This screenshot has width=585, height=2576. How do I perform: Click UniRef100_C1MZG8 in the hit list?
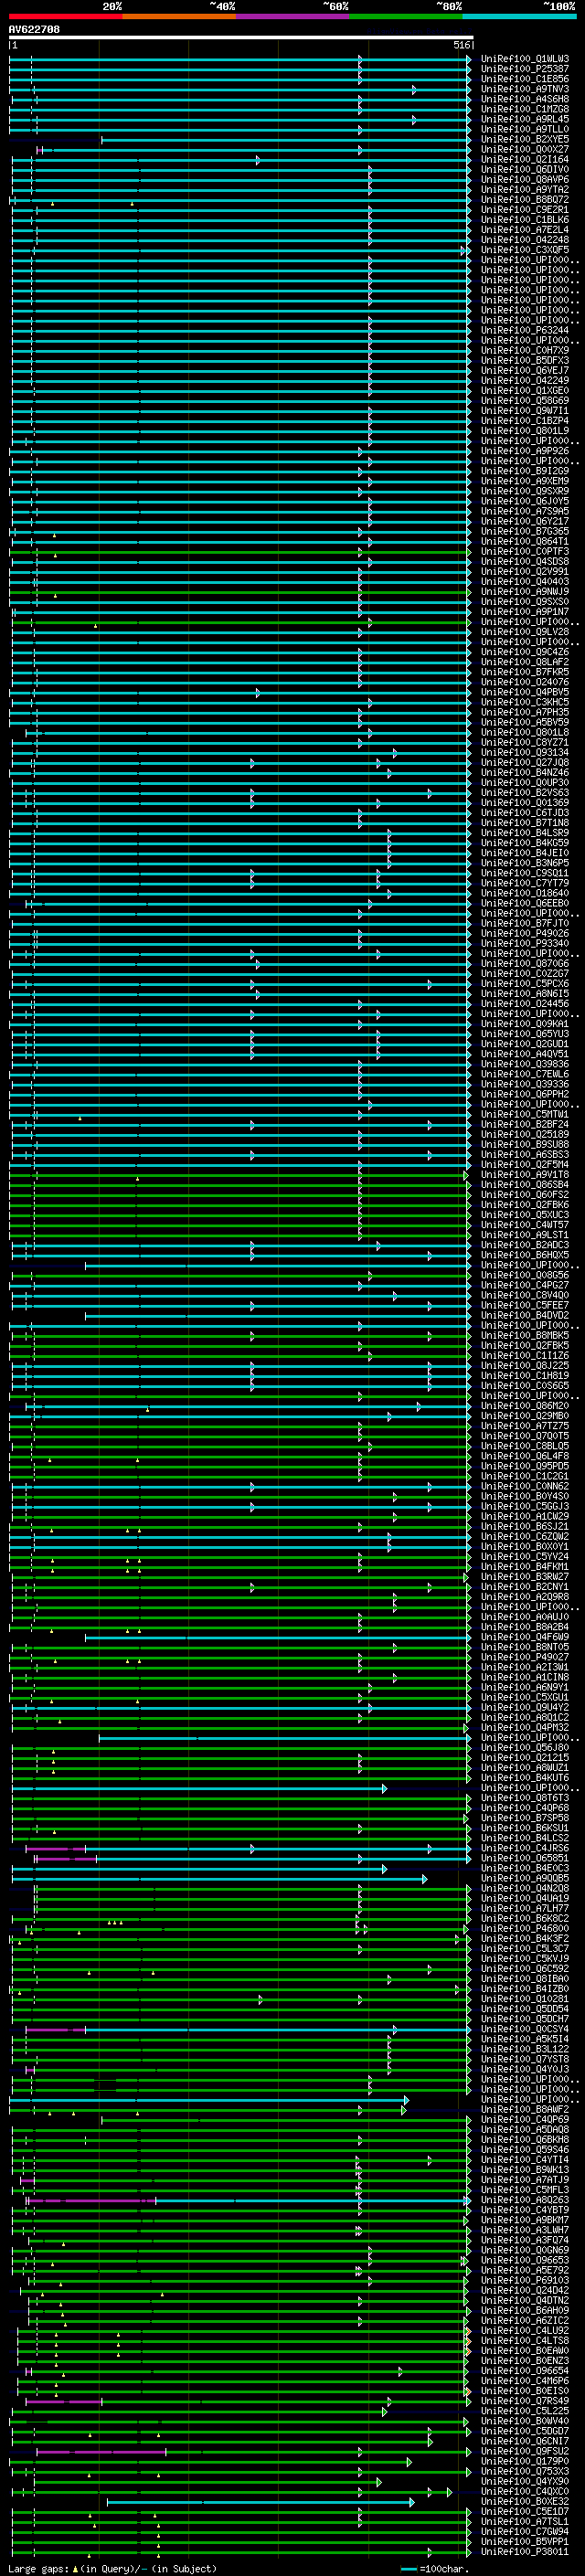click(525, 109)
